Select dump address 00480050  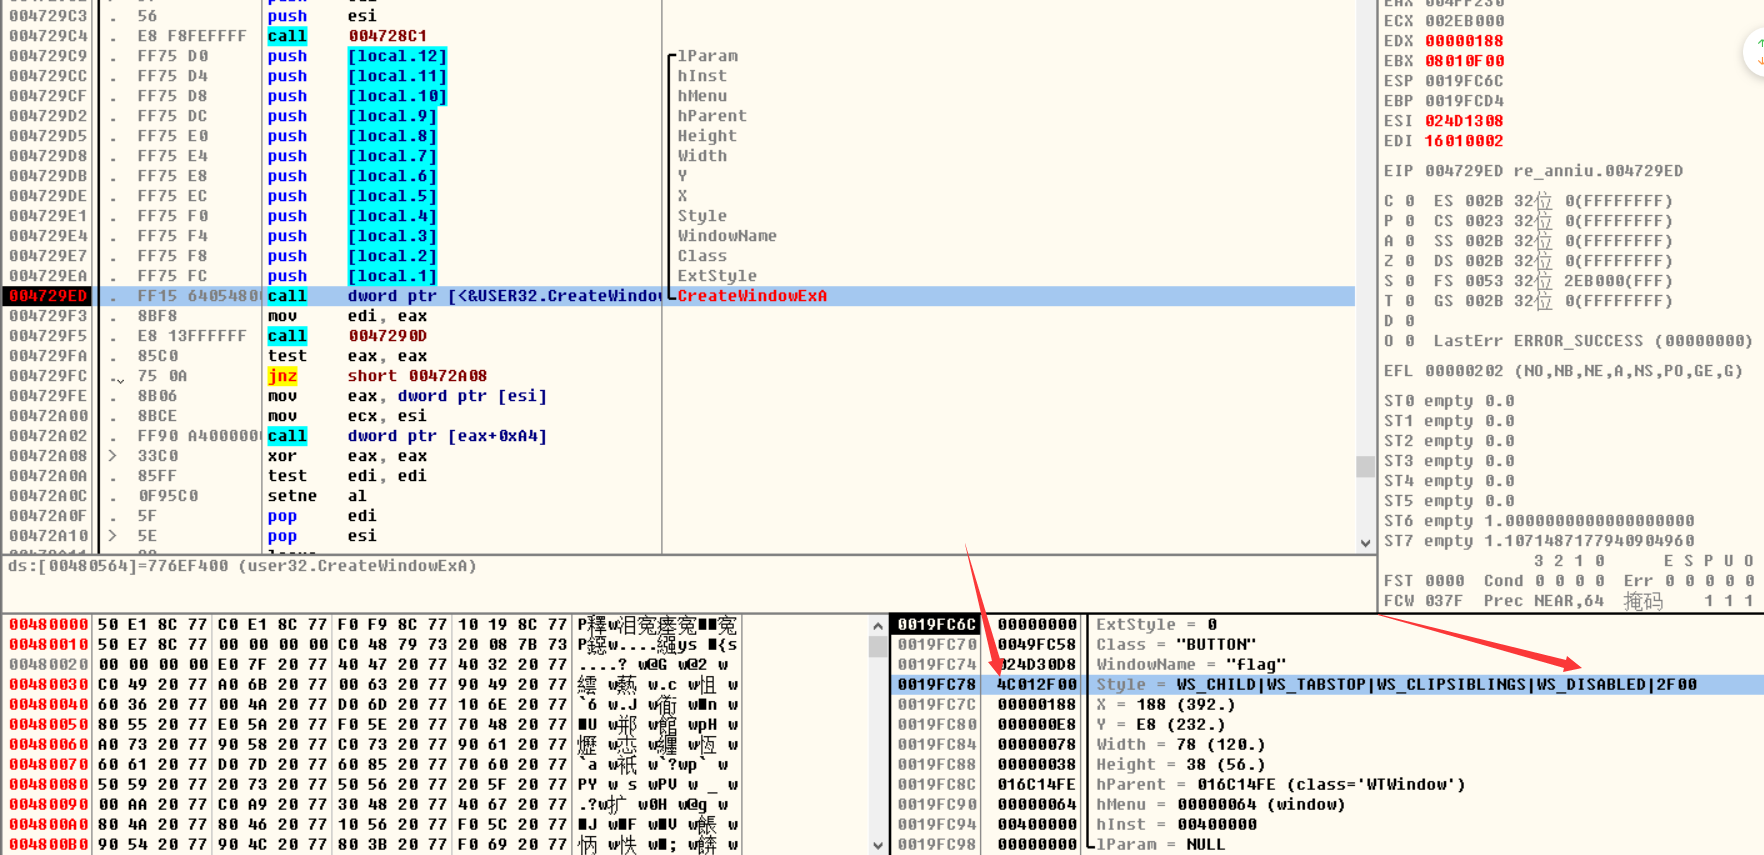click(48, 725)
